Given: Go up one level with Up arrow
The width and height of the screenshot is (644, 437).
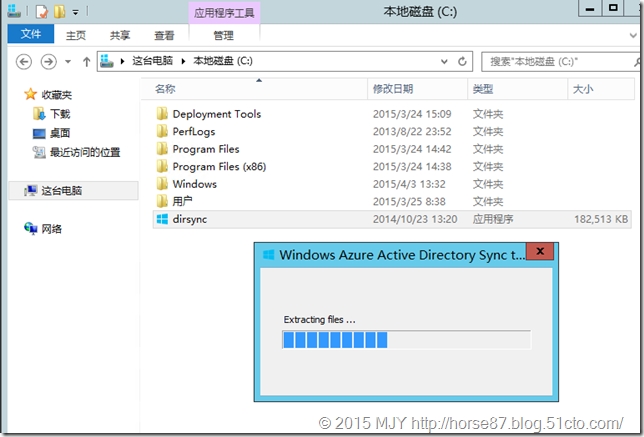Looking at the screenshot, I should [86, 62].
